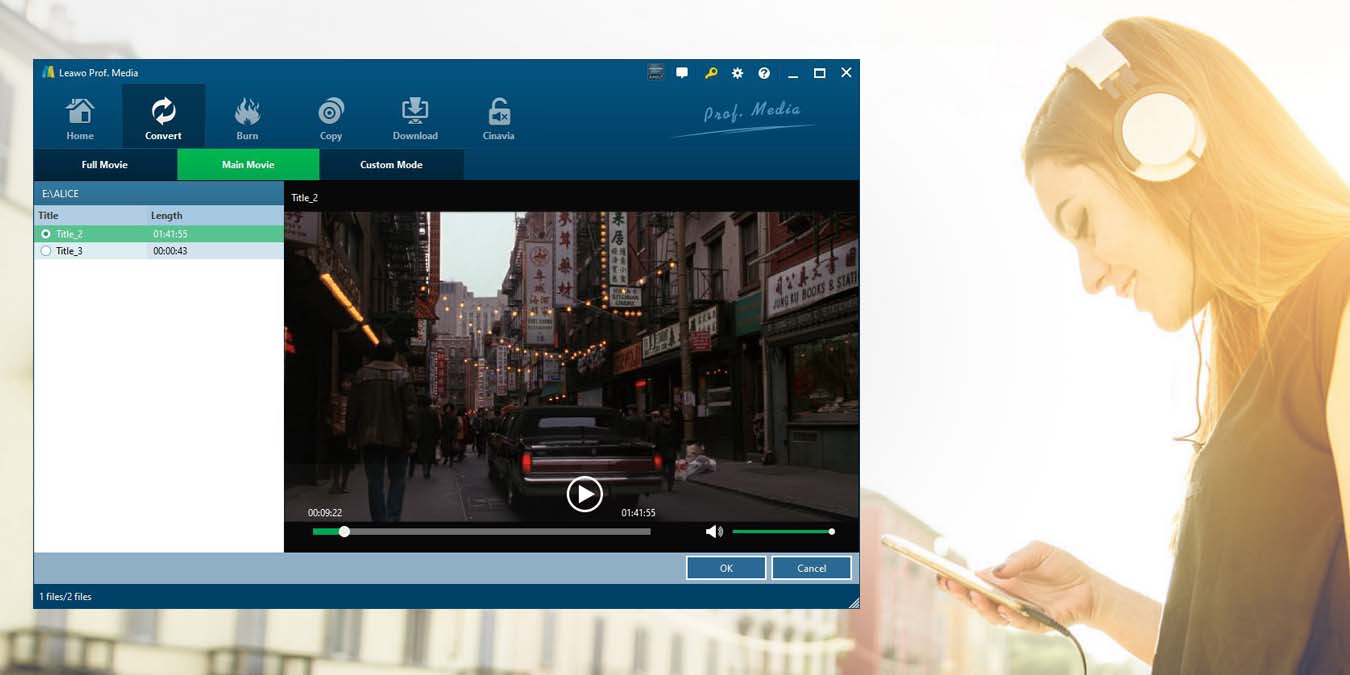This screenshot has height=675, width=1350.
Task: Play the video preview
Action: coord(584,494)
